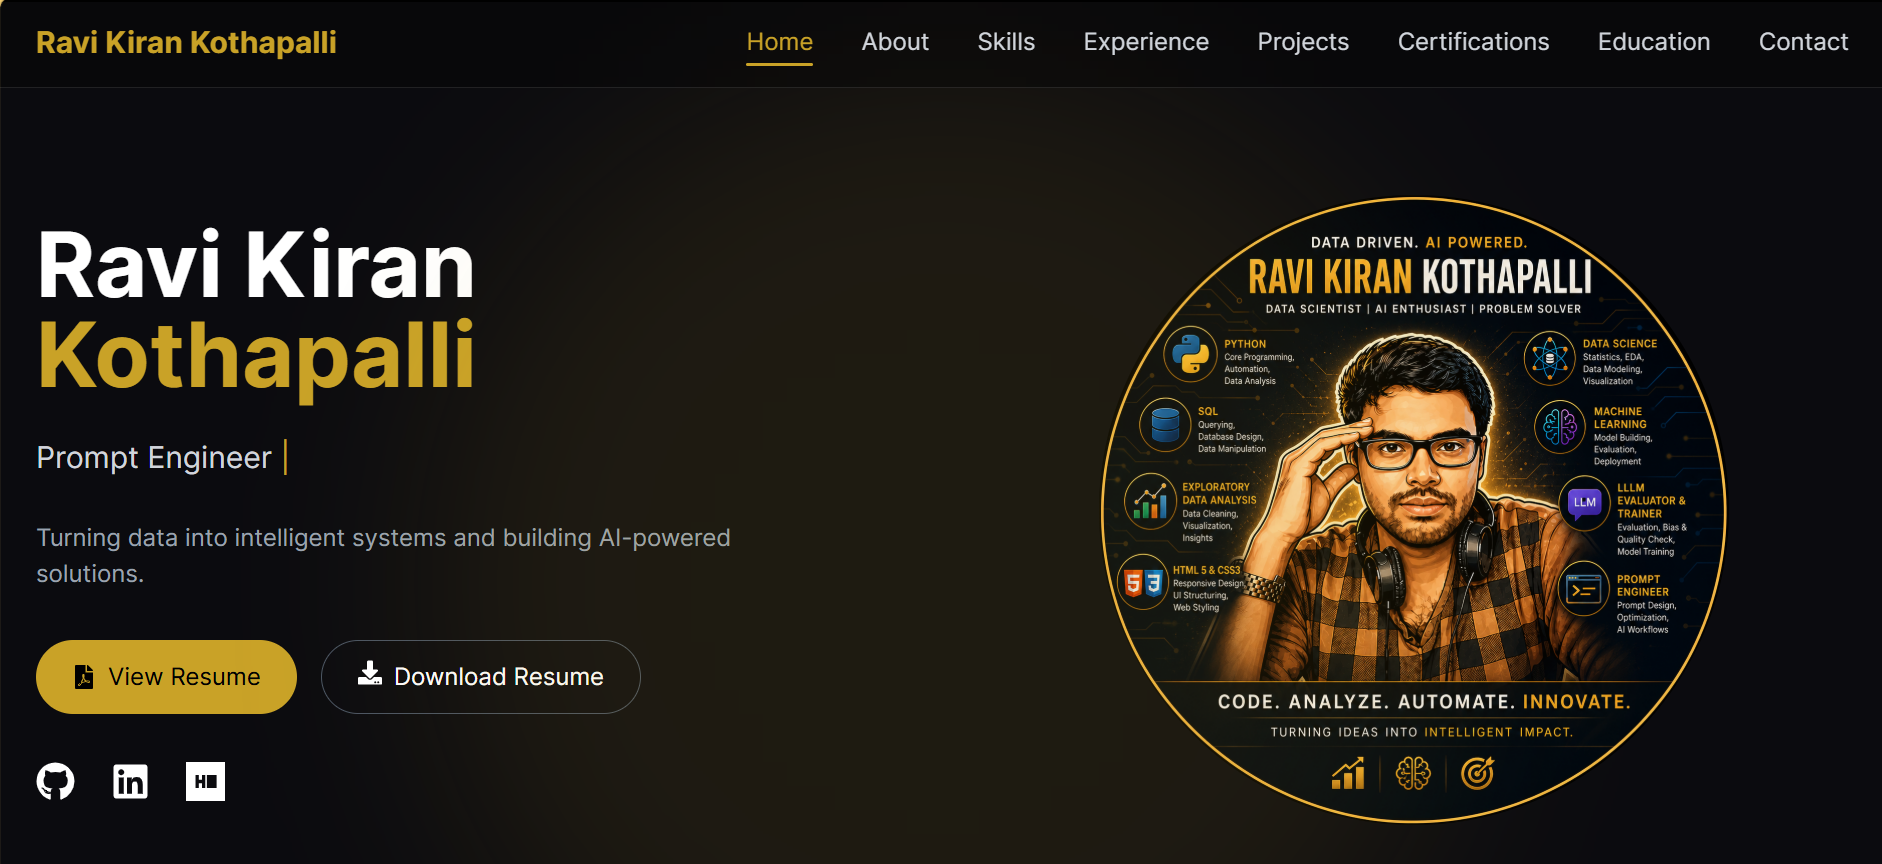Open the circular profile banner image
The width and height of the screenshot is (1882, 864).
[x=1413, y=510]
